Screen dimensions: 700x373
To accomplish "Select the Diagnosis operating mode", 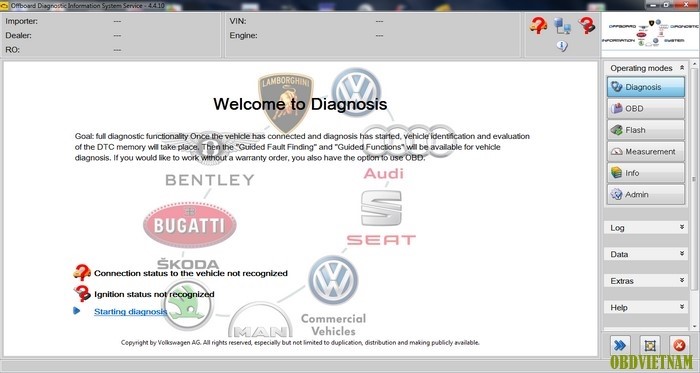I will coord(646,87).
